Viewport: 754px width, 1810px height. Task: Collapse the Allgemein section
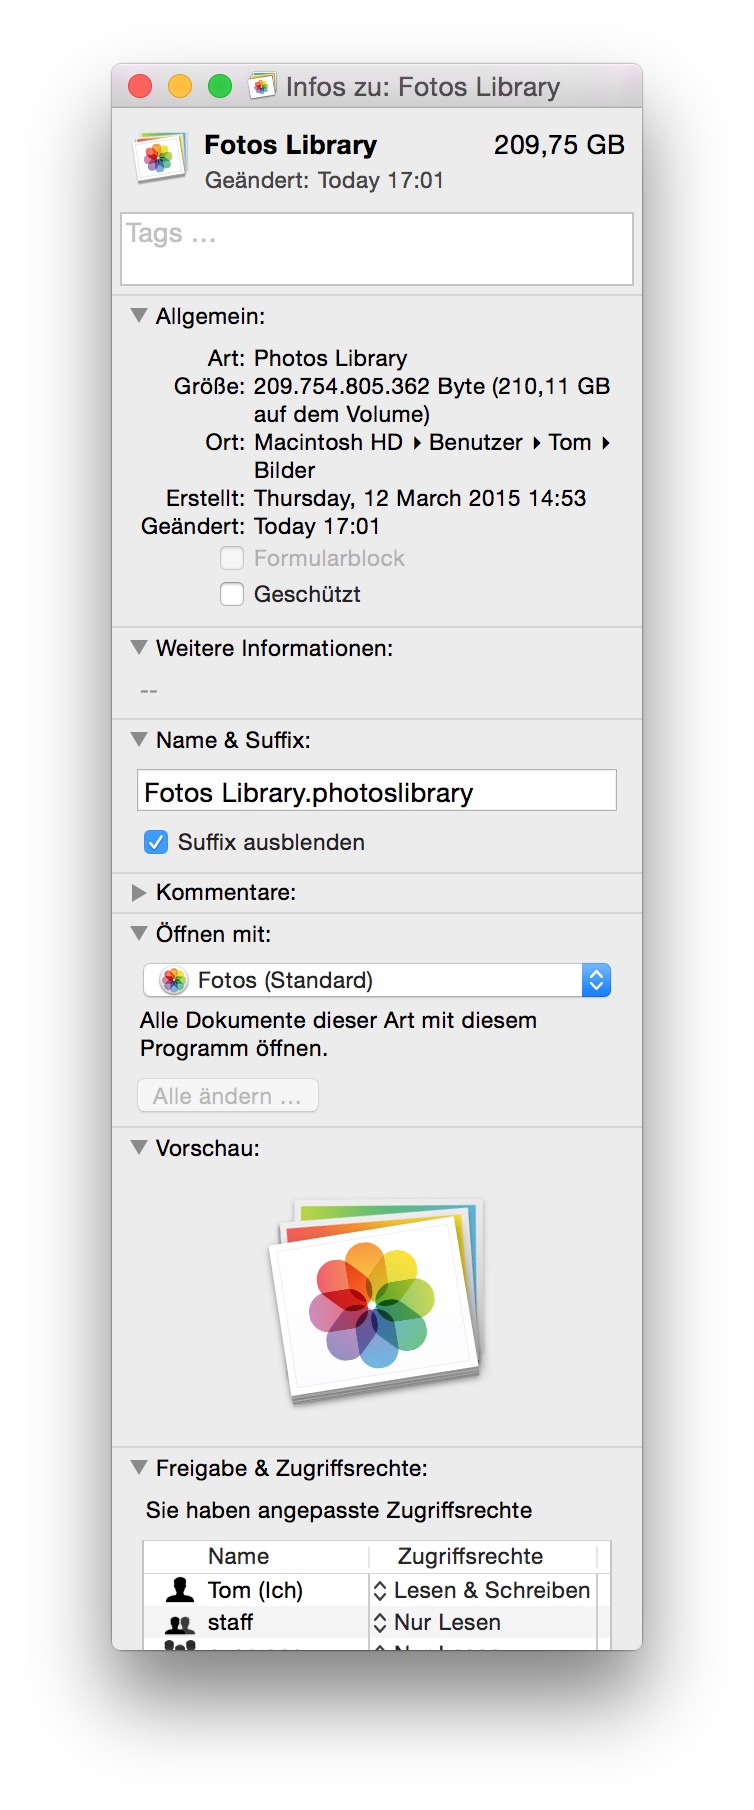(139, 316)
